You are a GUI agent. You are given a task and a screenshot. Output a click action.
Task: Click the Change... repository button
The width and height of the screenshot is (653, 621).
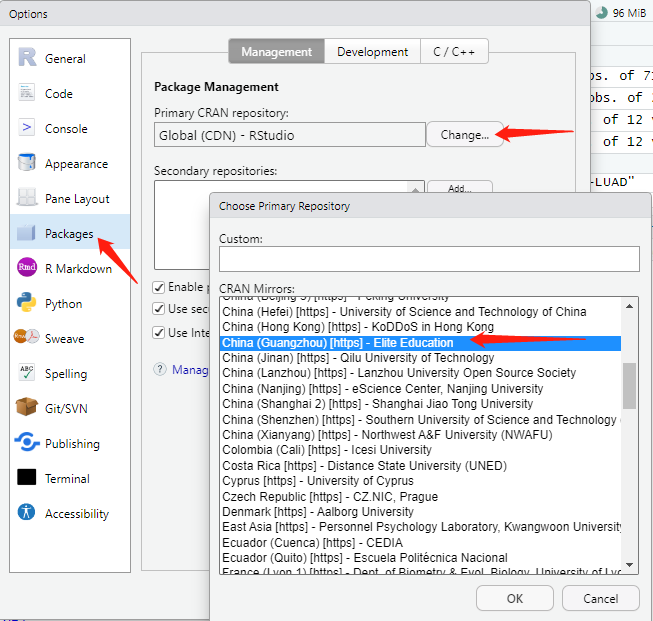[x=464, y=135]
